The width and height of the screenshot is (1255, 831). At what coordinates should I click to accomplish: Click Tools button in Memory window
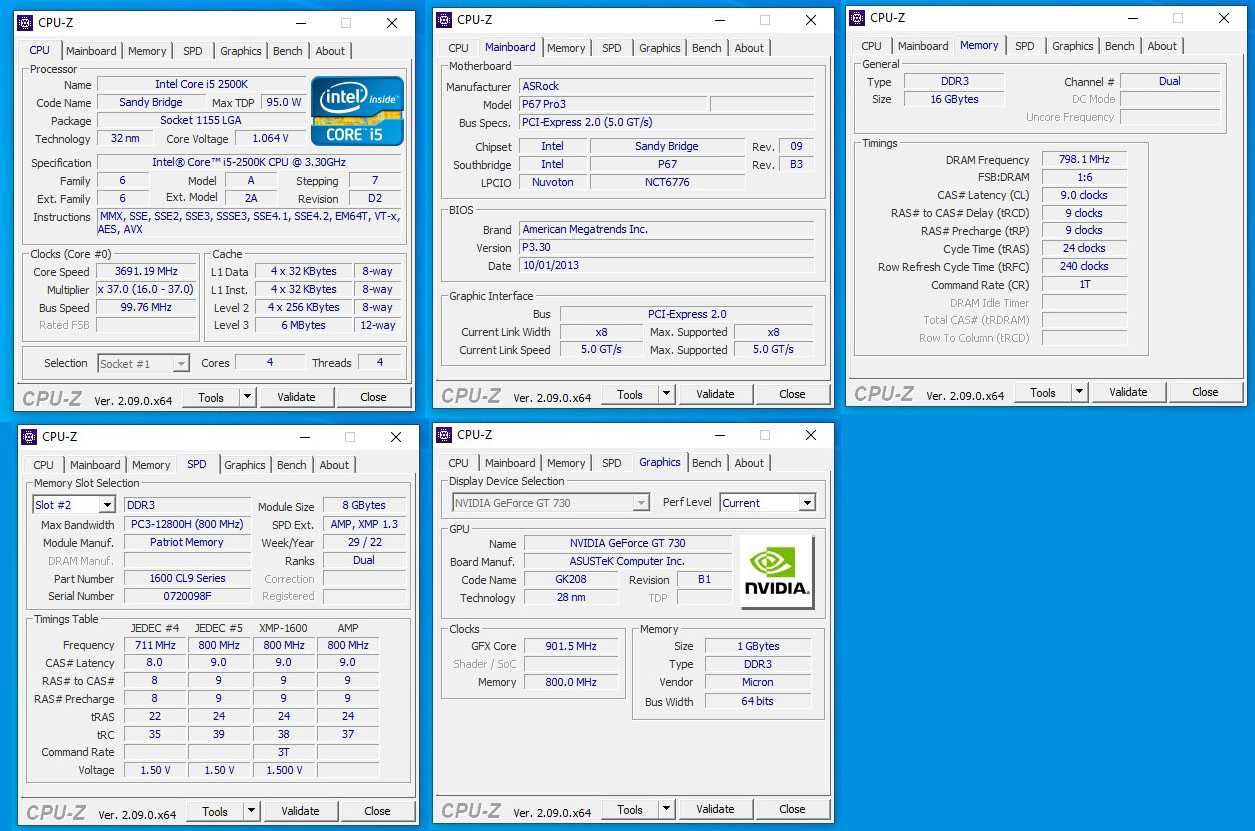[1043, 392]
